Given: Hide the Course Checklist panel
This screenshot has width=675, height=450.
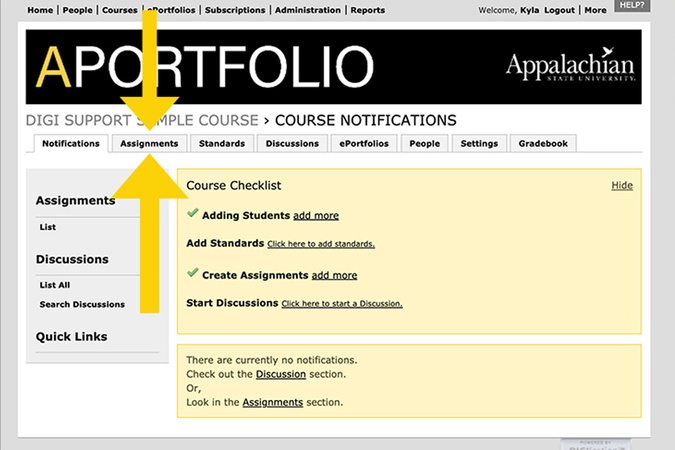Looking at the screenshot, I should [x=622, y=186].
